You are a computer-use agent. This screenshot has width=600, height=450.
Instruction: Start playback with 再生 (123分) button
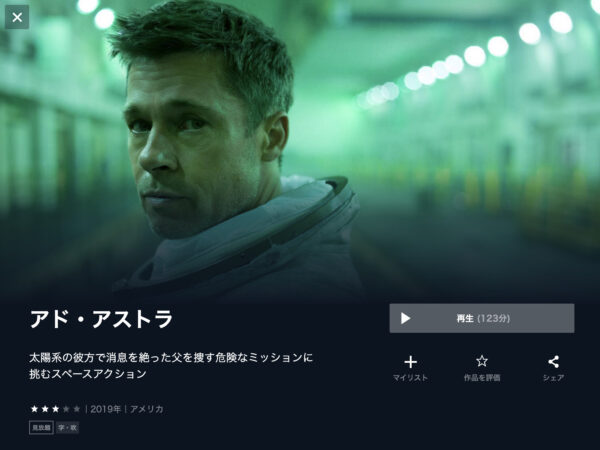click(482, 318)
